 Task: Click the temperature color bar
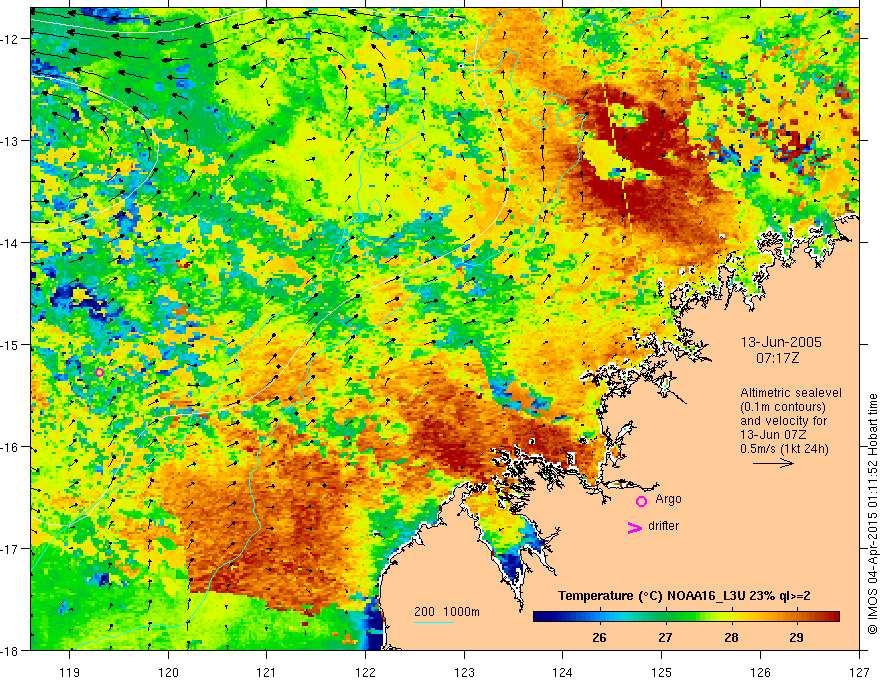click(686, 616)
